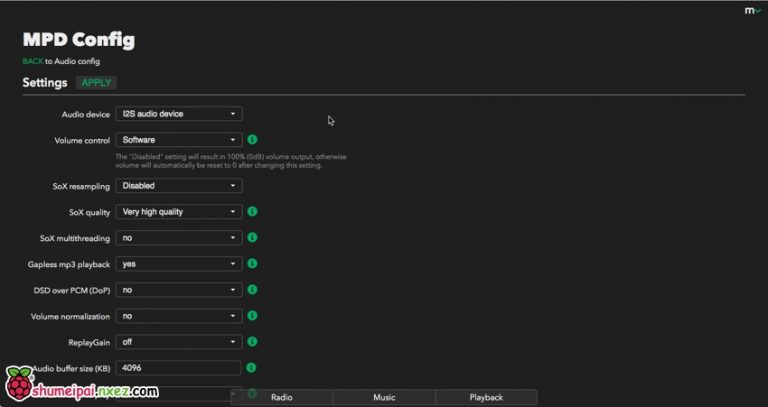Viewport: 768px width, 407px height.
Task: Click info icon beside SoX quality
Action: tap(253, 212)
